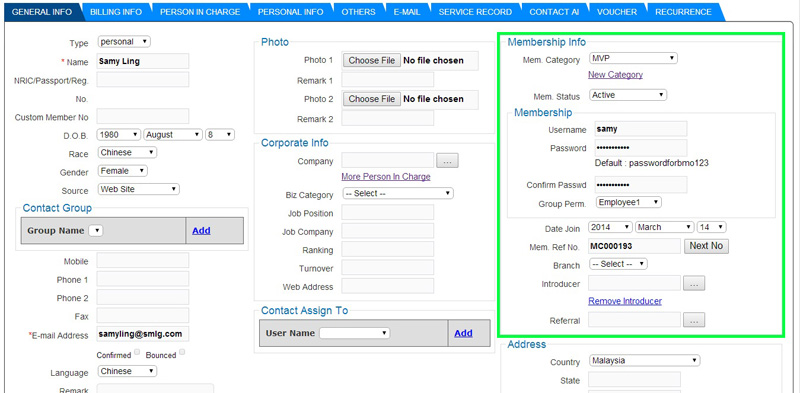Image resolution: width=800 pixels, height=393 pixels.
Task: Click the Add link in Contact Group
Action: [x=202, y=231]
